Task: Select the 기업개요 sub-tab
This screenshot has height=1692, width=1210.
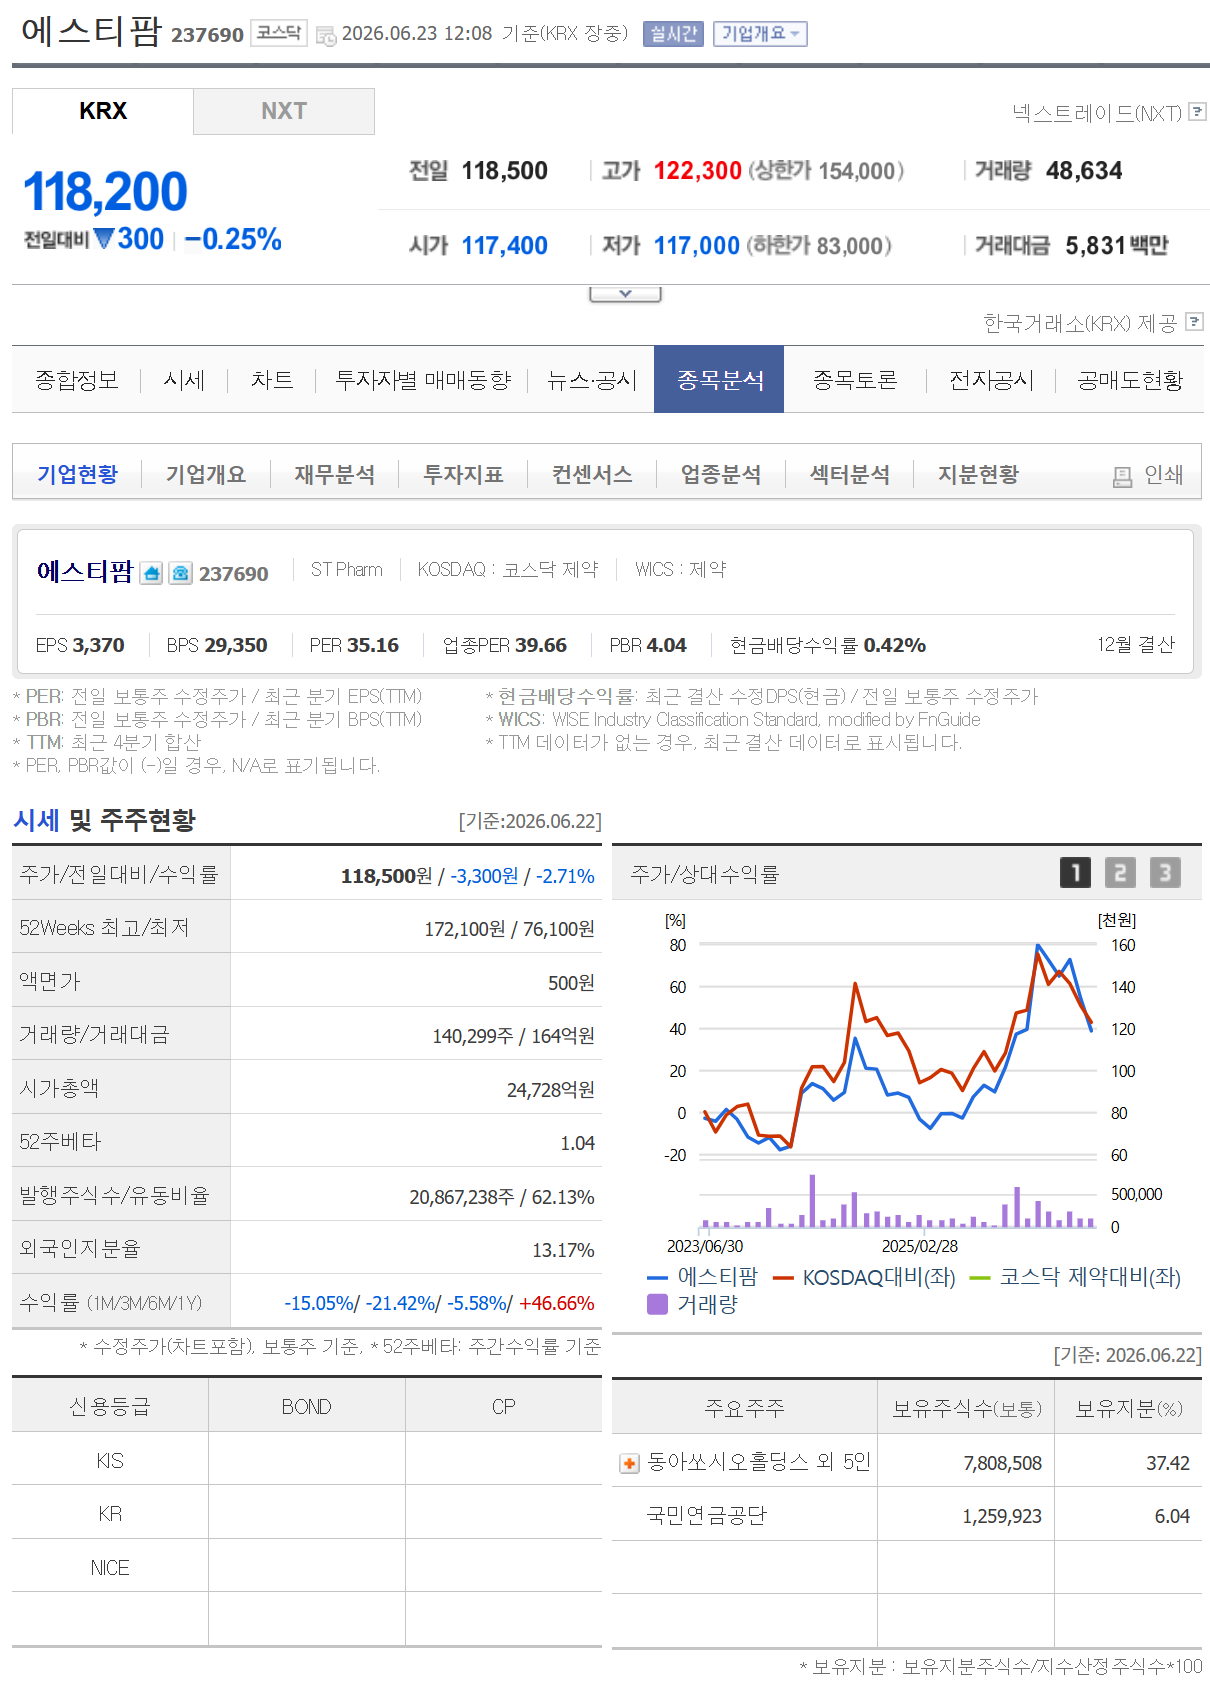Action: (x=206, y=474)
